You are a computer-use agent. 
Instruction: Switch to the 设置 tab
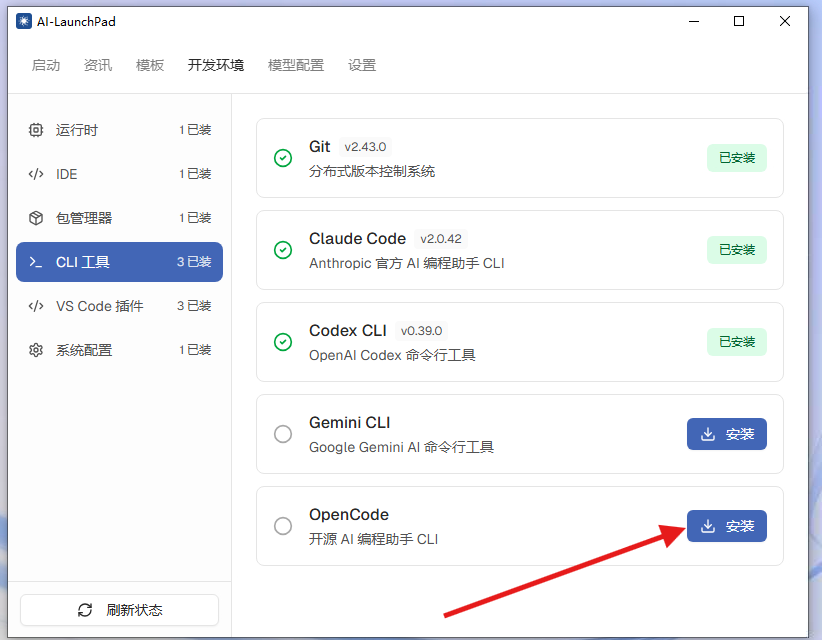point(362,65)
